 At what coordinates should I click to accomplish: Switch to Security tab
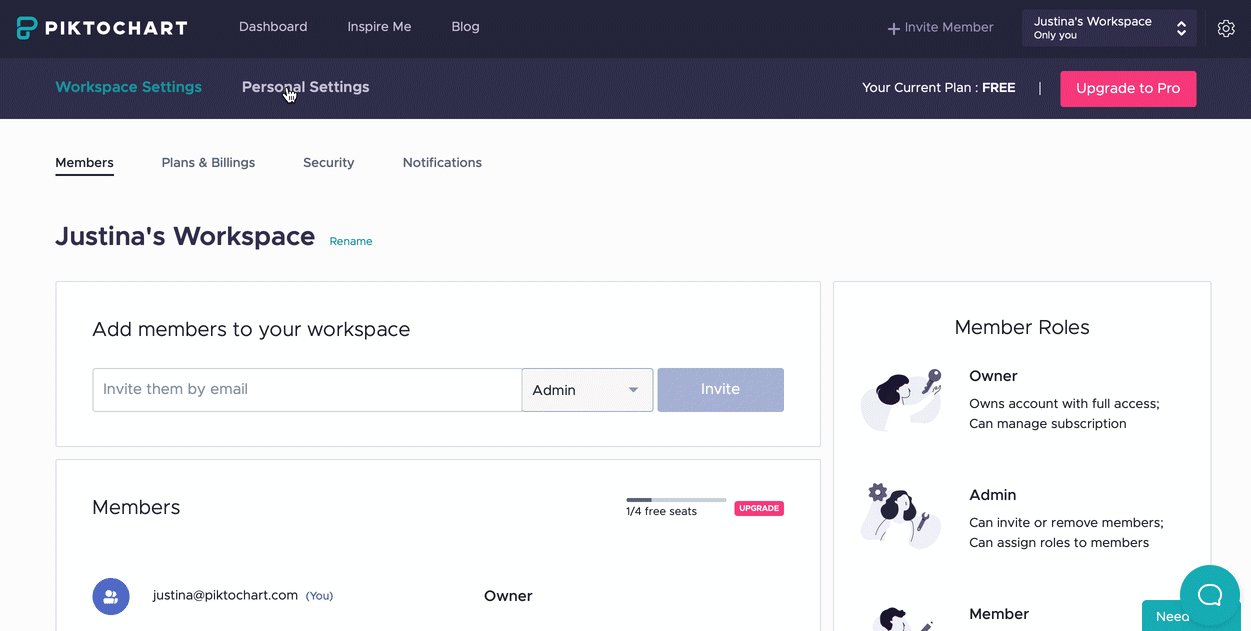pos(328,163)
